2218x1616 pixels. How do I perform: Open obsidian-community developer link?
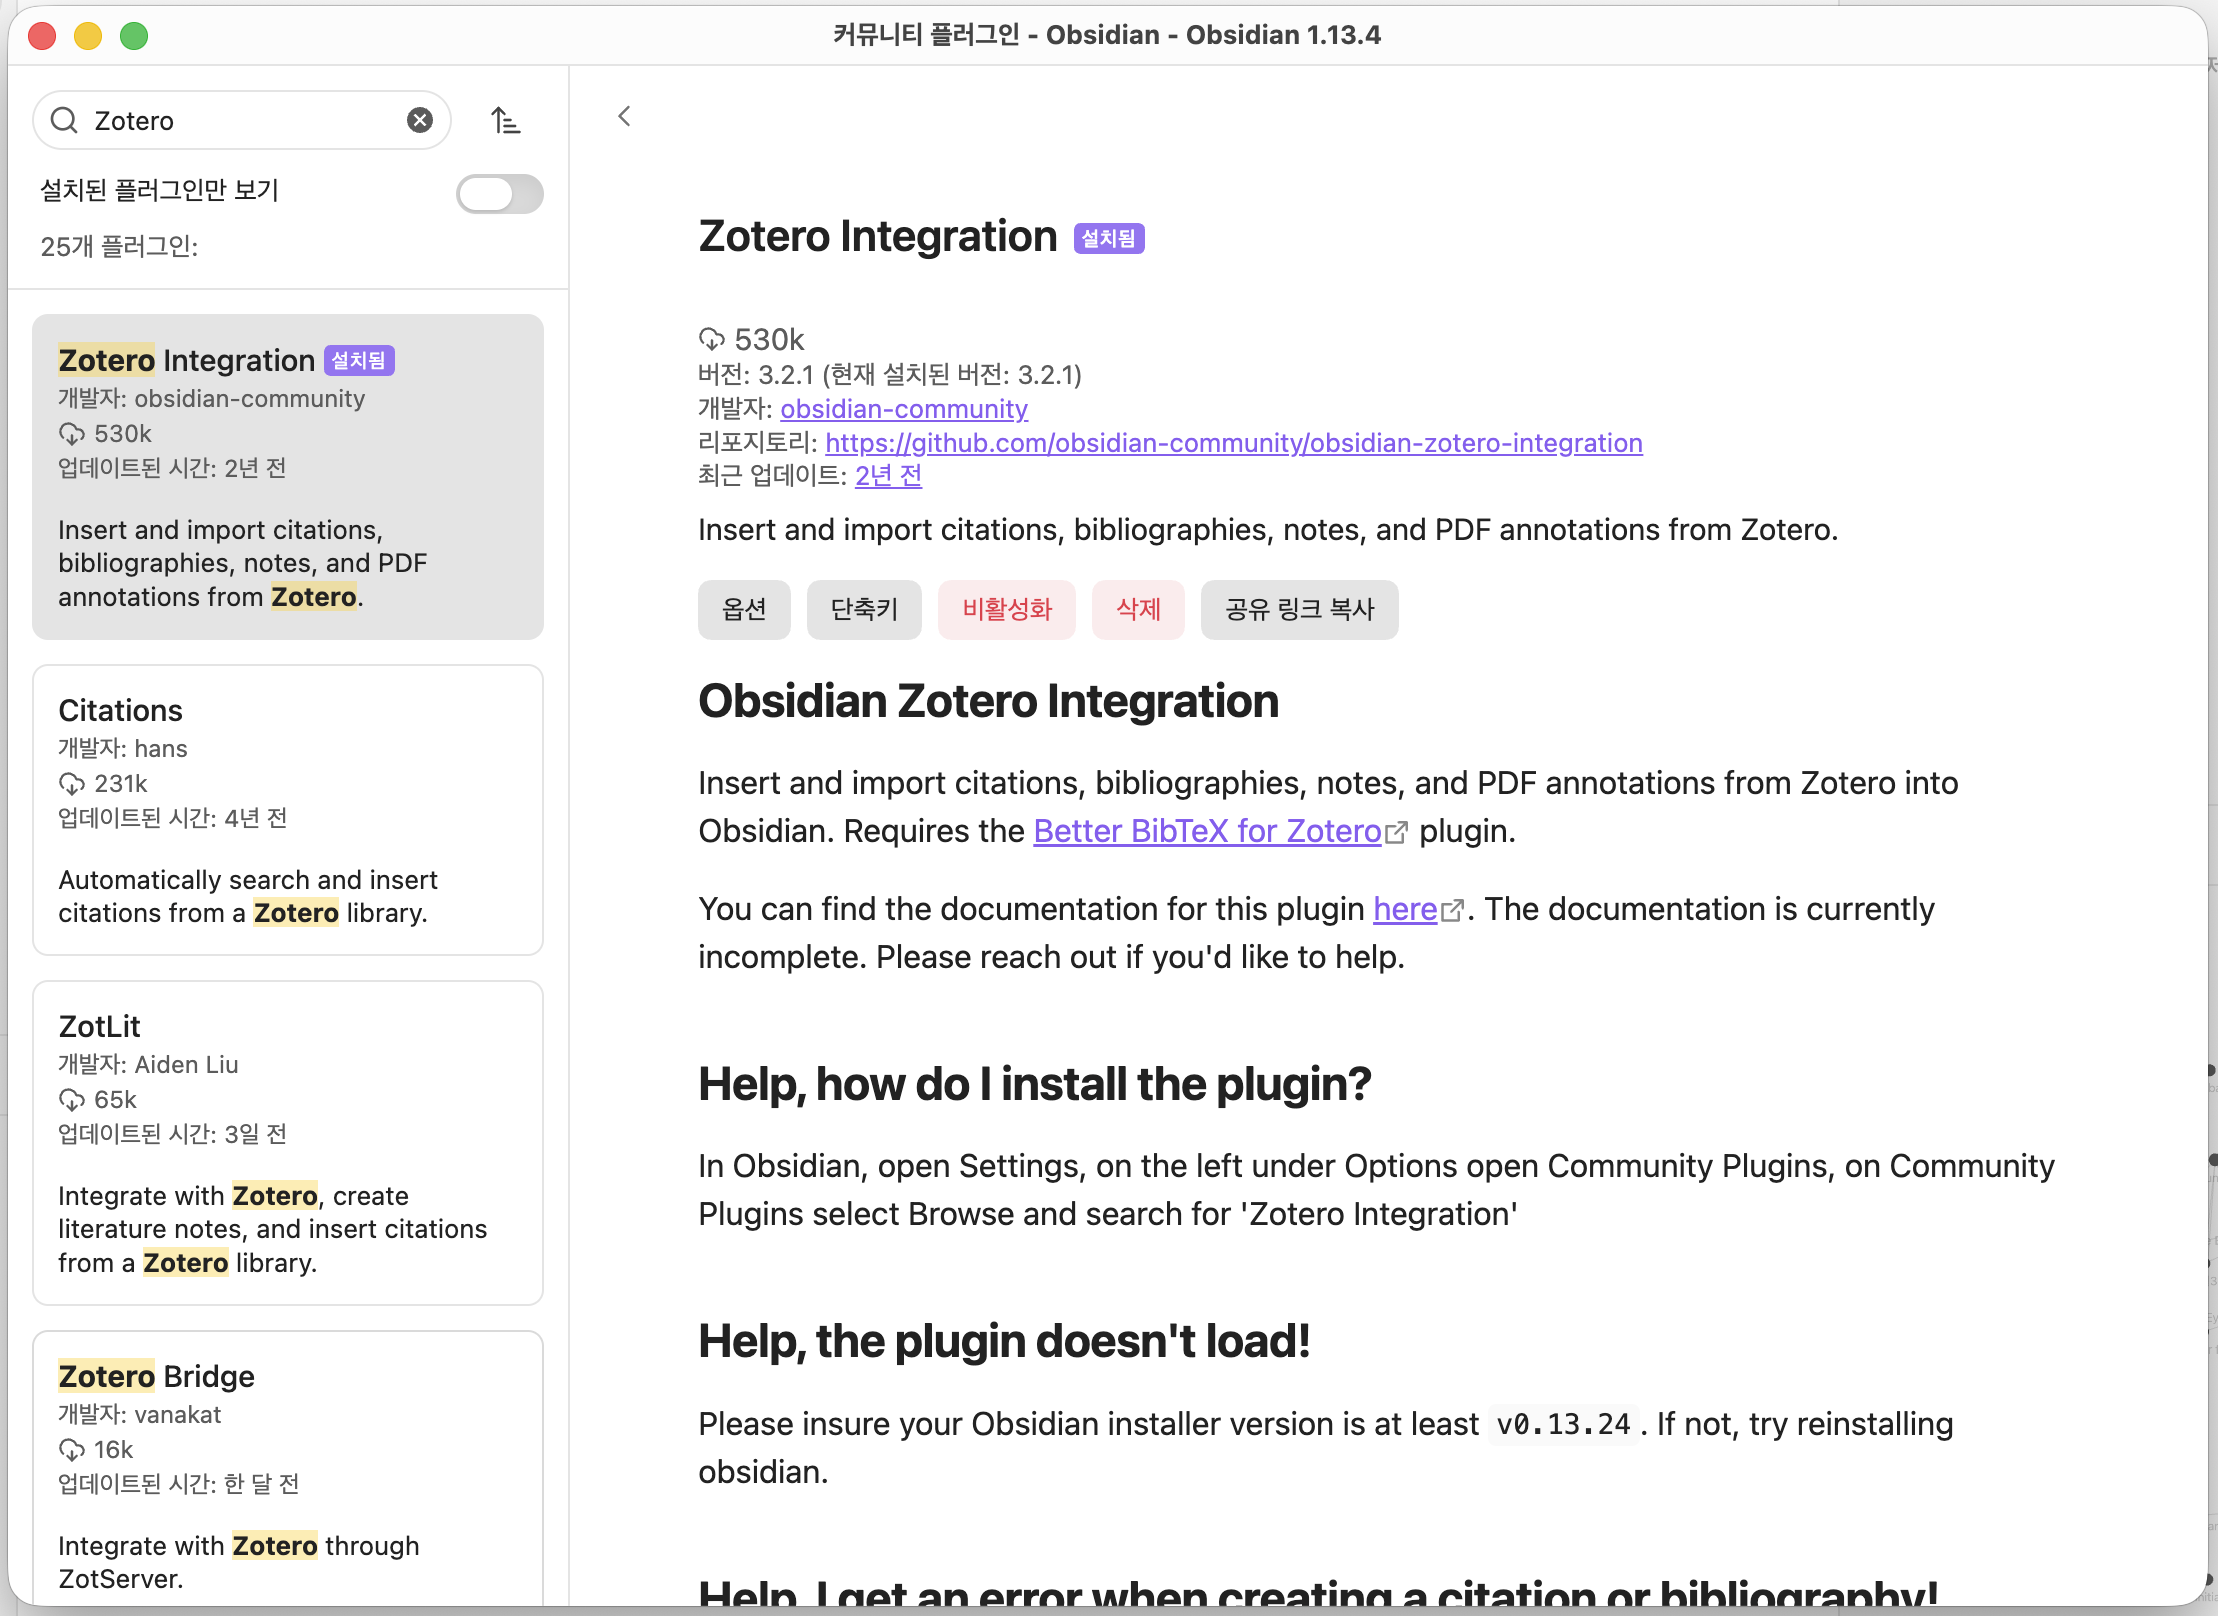pos(904,408)
